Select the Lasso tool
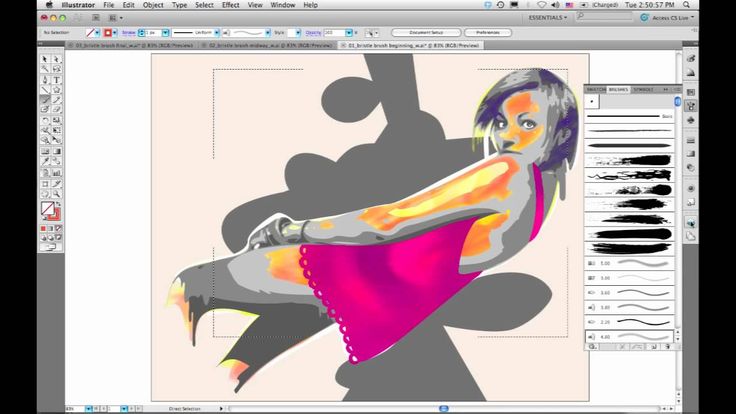Screen dimensions: 736x414 pos(56,69)
